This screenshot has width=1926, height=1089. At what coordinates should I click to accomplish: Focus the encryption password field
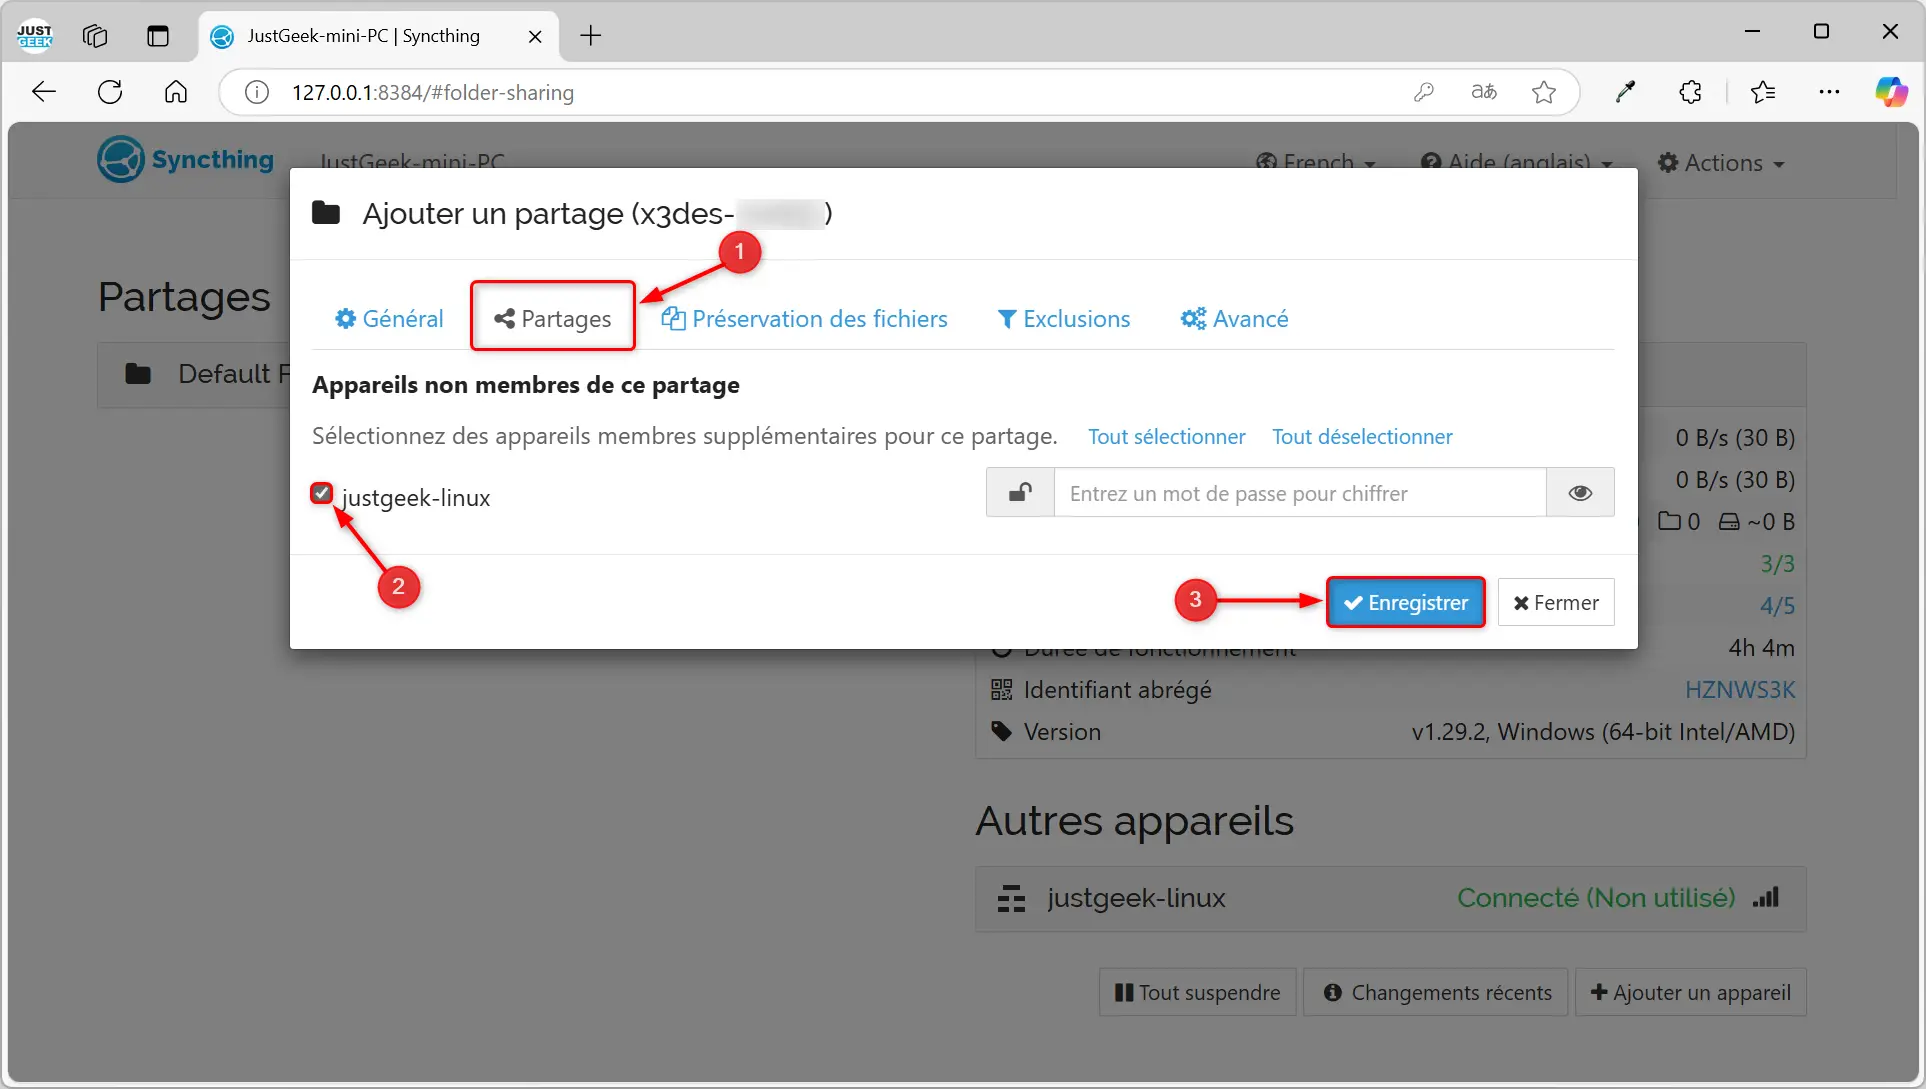coord(1300,493)
